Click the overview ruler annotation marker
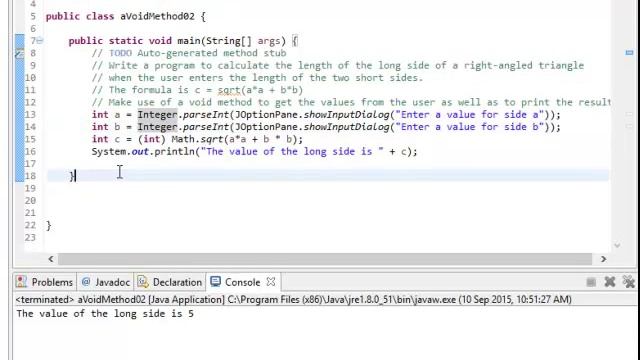 [629, 53]
